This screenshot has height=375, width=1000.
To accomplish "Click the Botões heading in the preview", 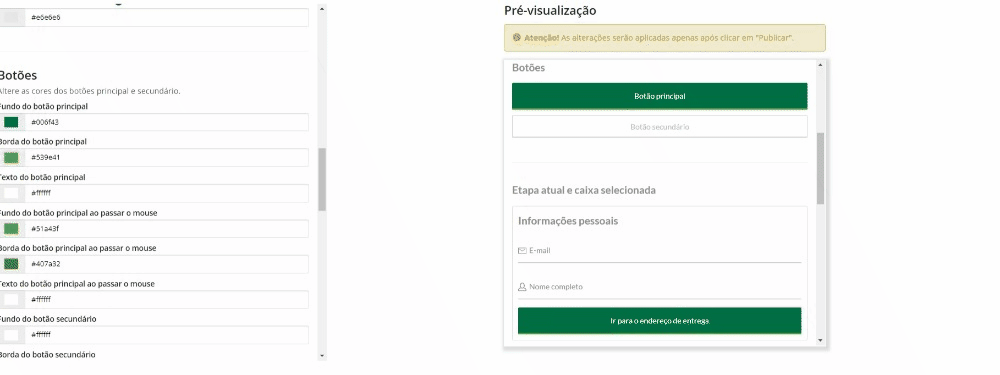I will click(529, 68).
